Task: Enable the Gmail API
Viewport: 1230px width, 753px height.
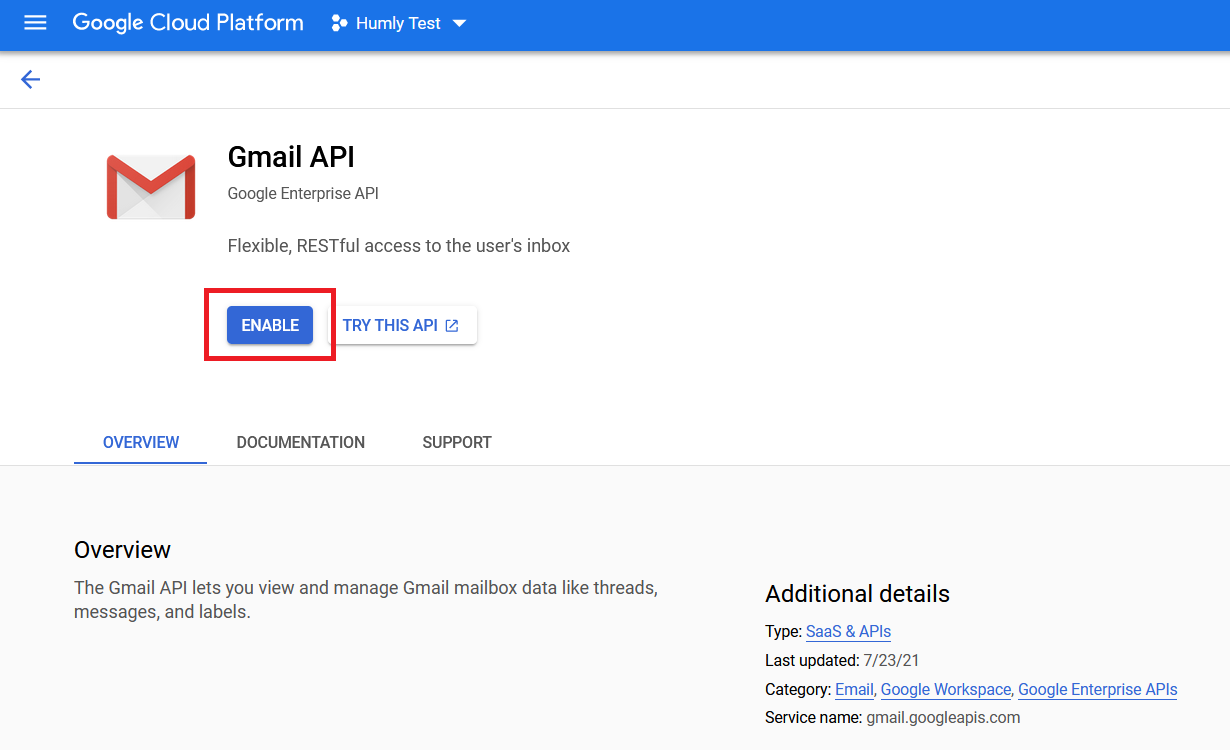Action: pos(269,324)
